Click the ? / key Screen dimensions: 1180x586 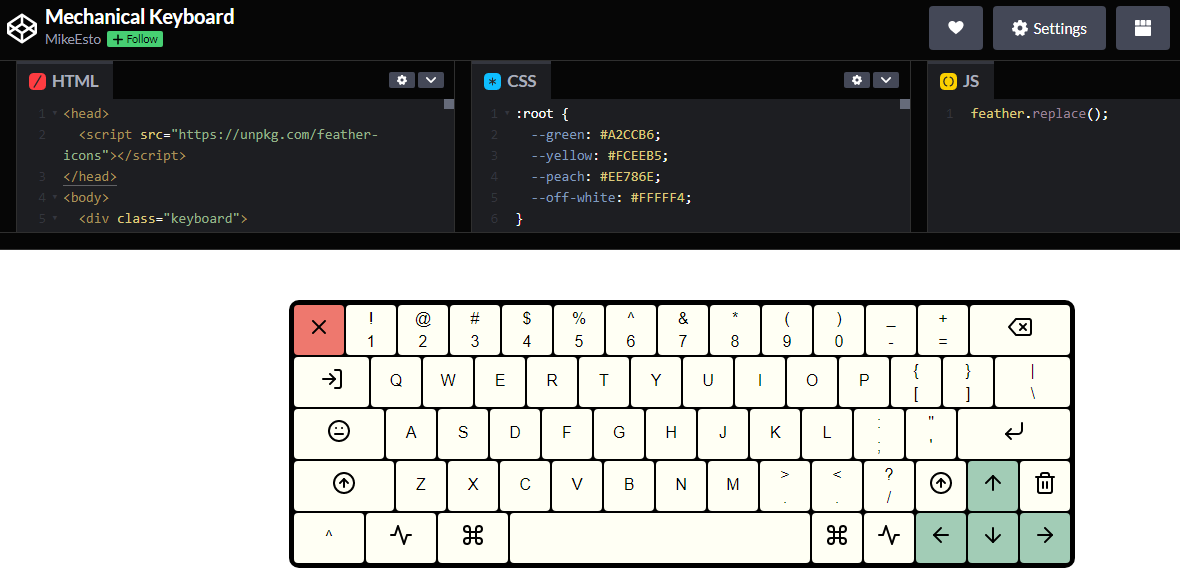pos(889,484)
